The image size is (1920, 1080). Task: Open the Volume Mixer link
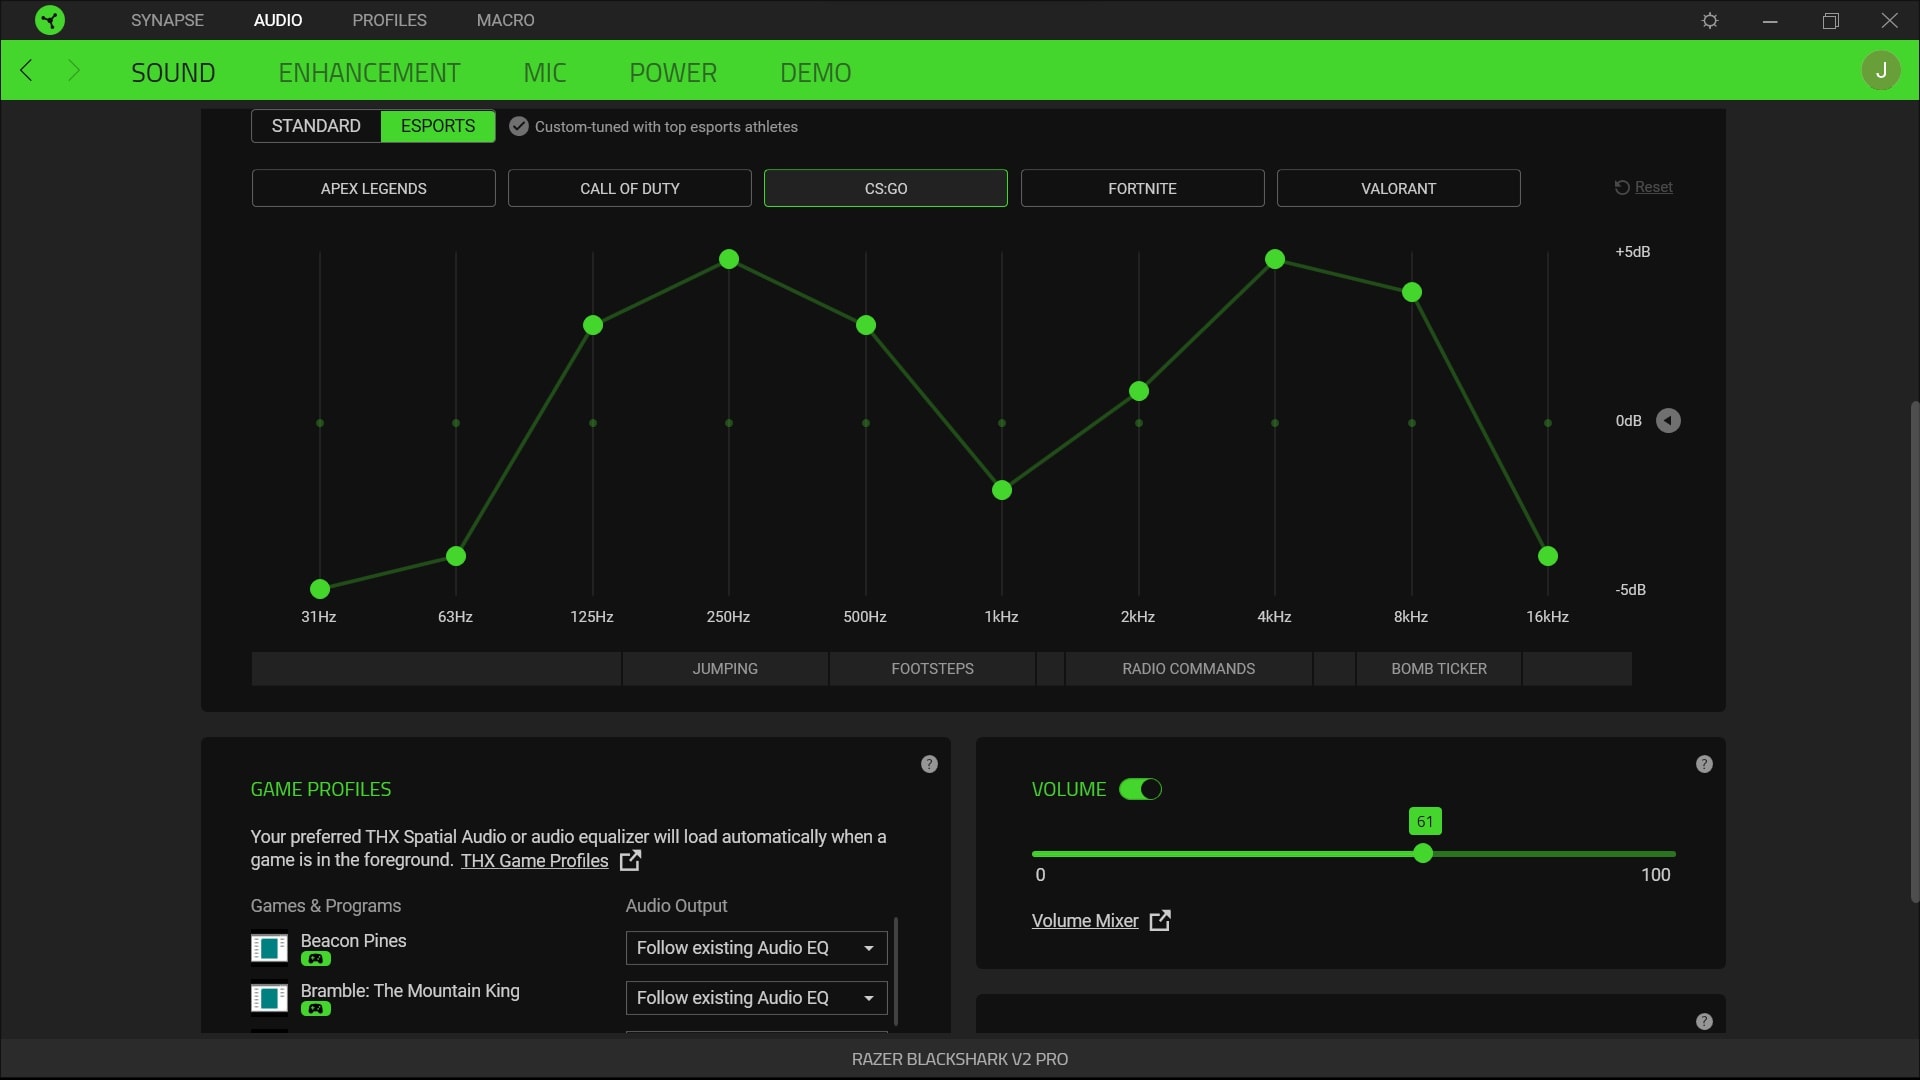click(x=1085, y=921)
